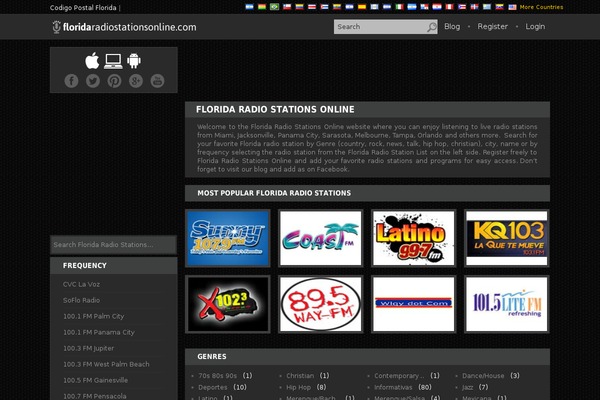Browse the Jazz genre

pos(467,387)
